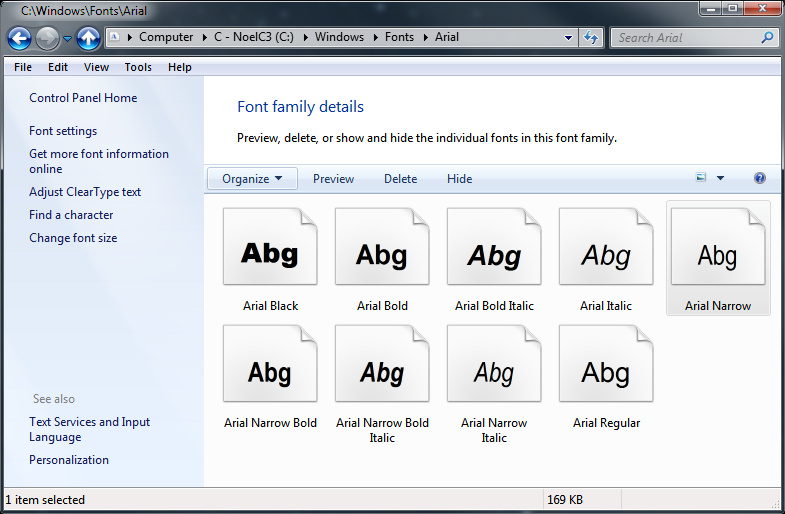Open the View menu
785x514 pixels.
tap(96, 67)
